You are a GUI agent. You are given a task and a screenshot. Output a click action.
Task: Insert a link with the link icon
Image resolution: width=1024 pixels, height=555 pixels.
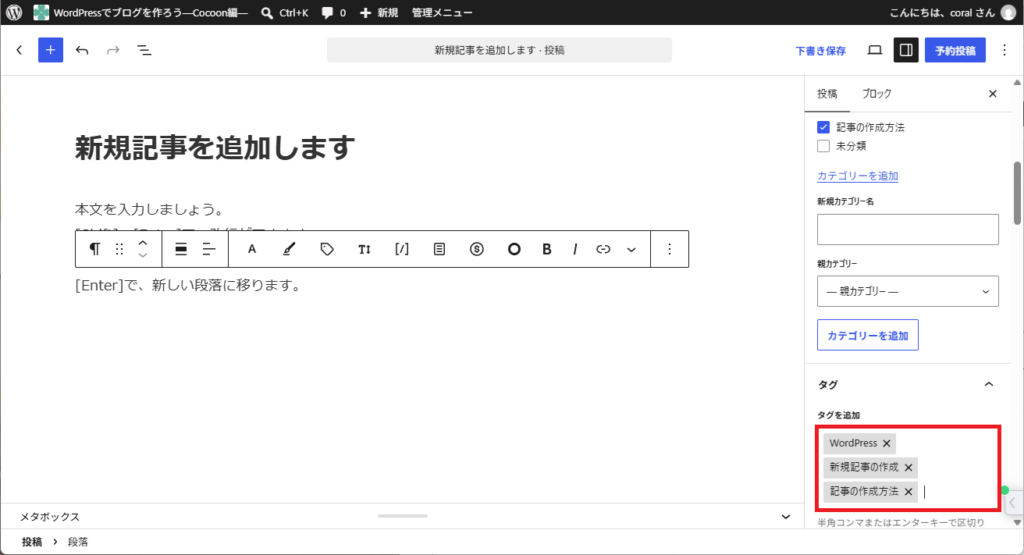click(x=603, y=249)
